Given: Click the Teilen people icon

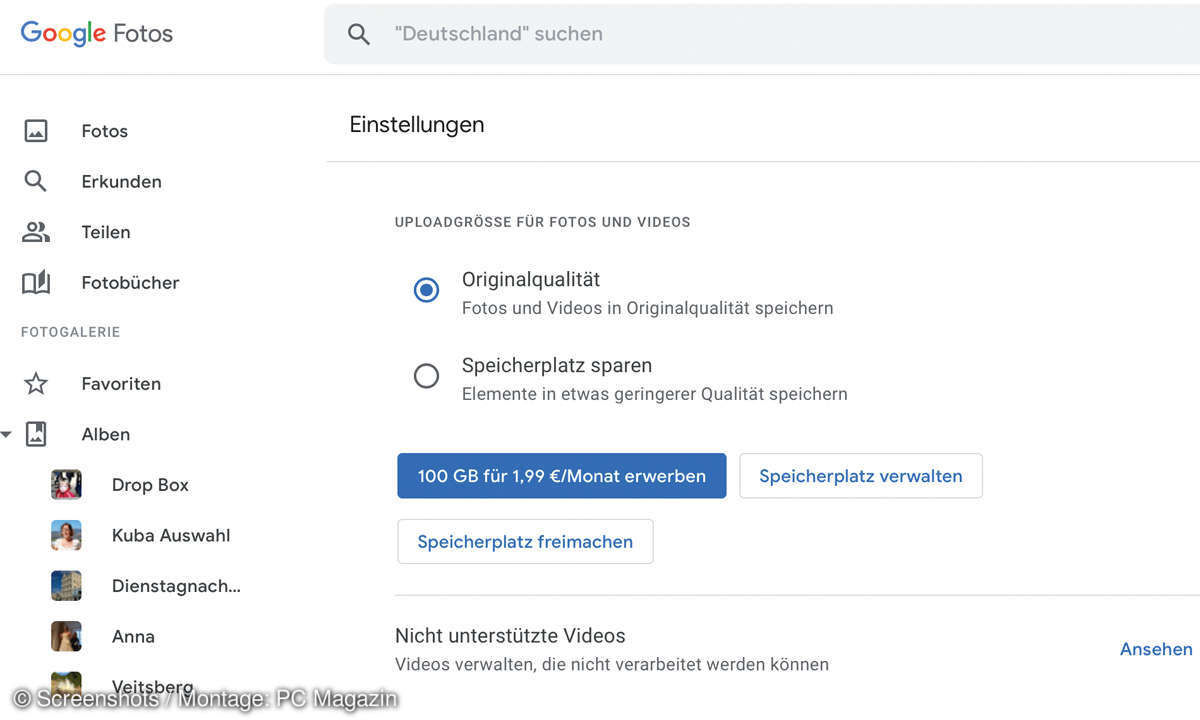Looking at the screenshot, I should point(36,232).
